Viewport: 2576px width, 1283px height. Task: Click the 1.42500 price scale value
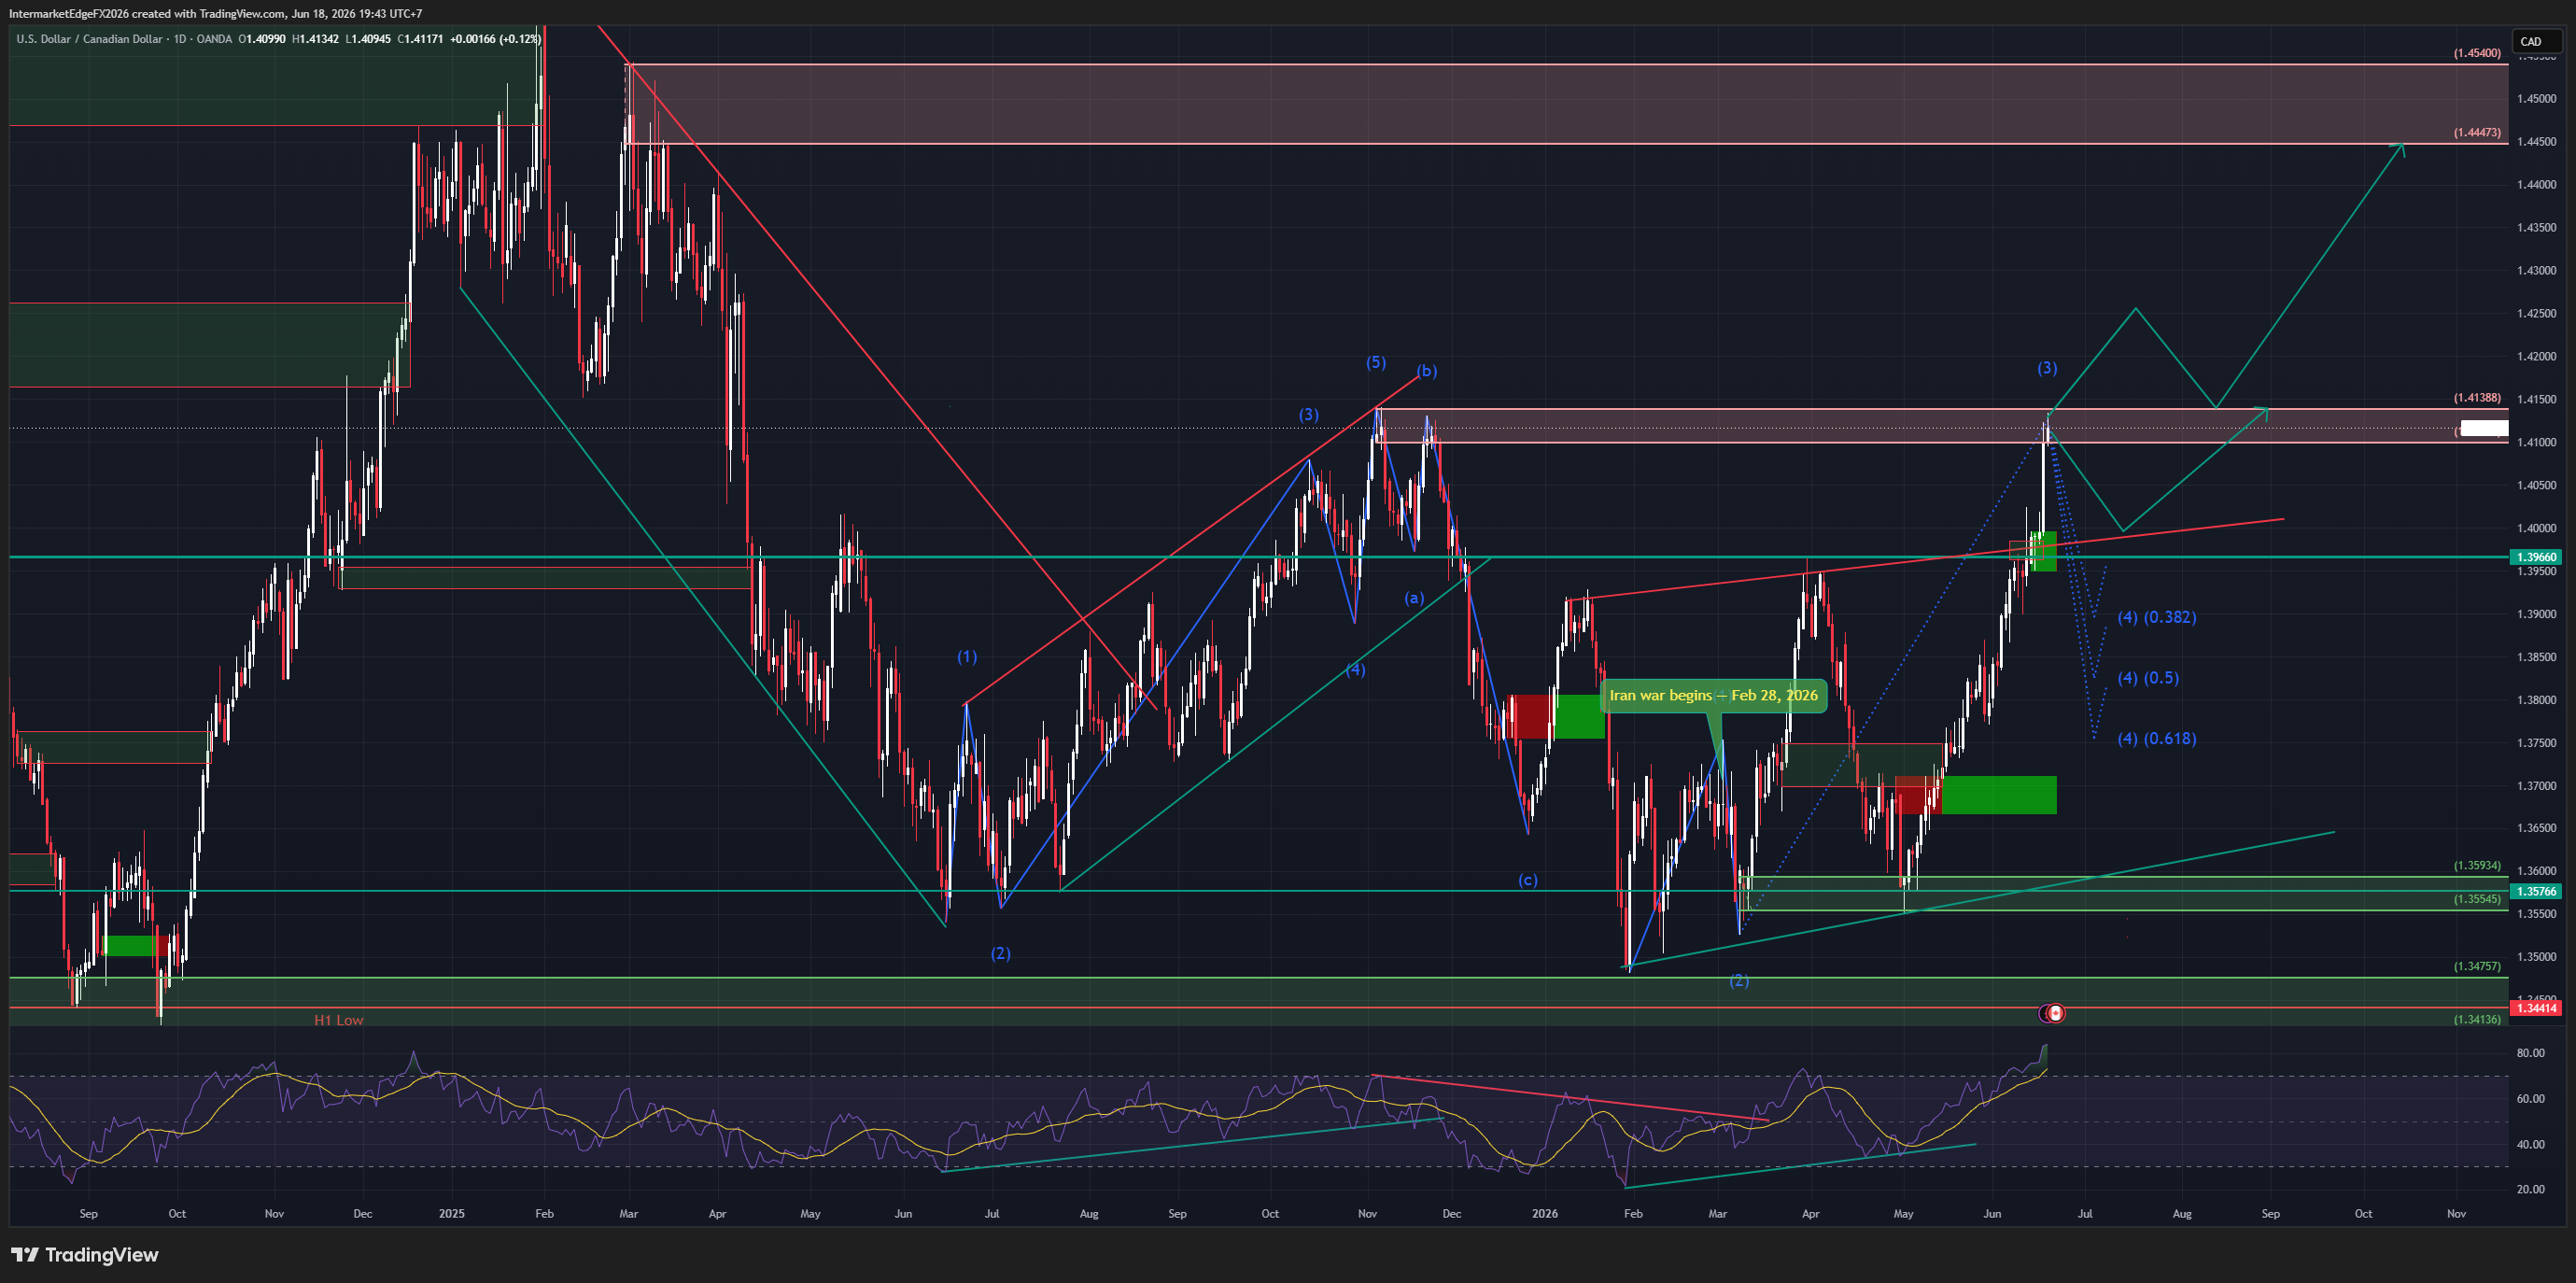pos(2536,314)
